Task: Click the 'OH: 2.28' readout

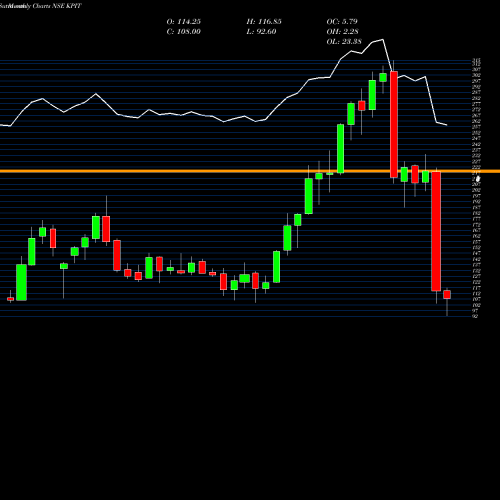Action: (x=342, y=32)
